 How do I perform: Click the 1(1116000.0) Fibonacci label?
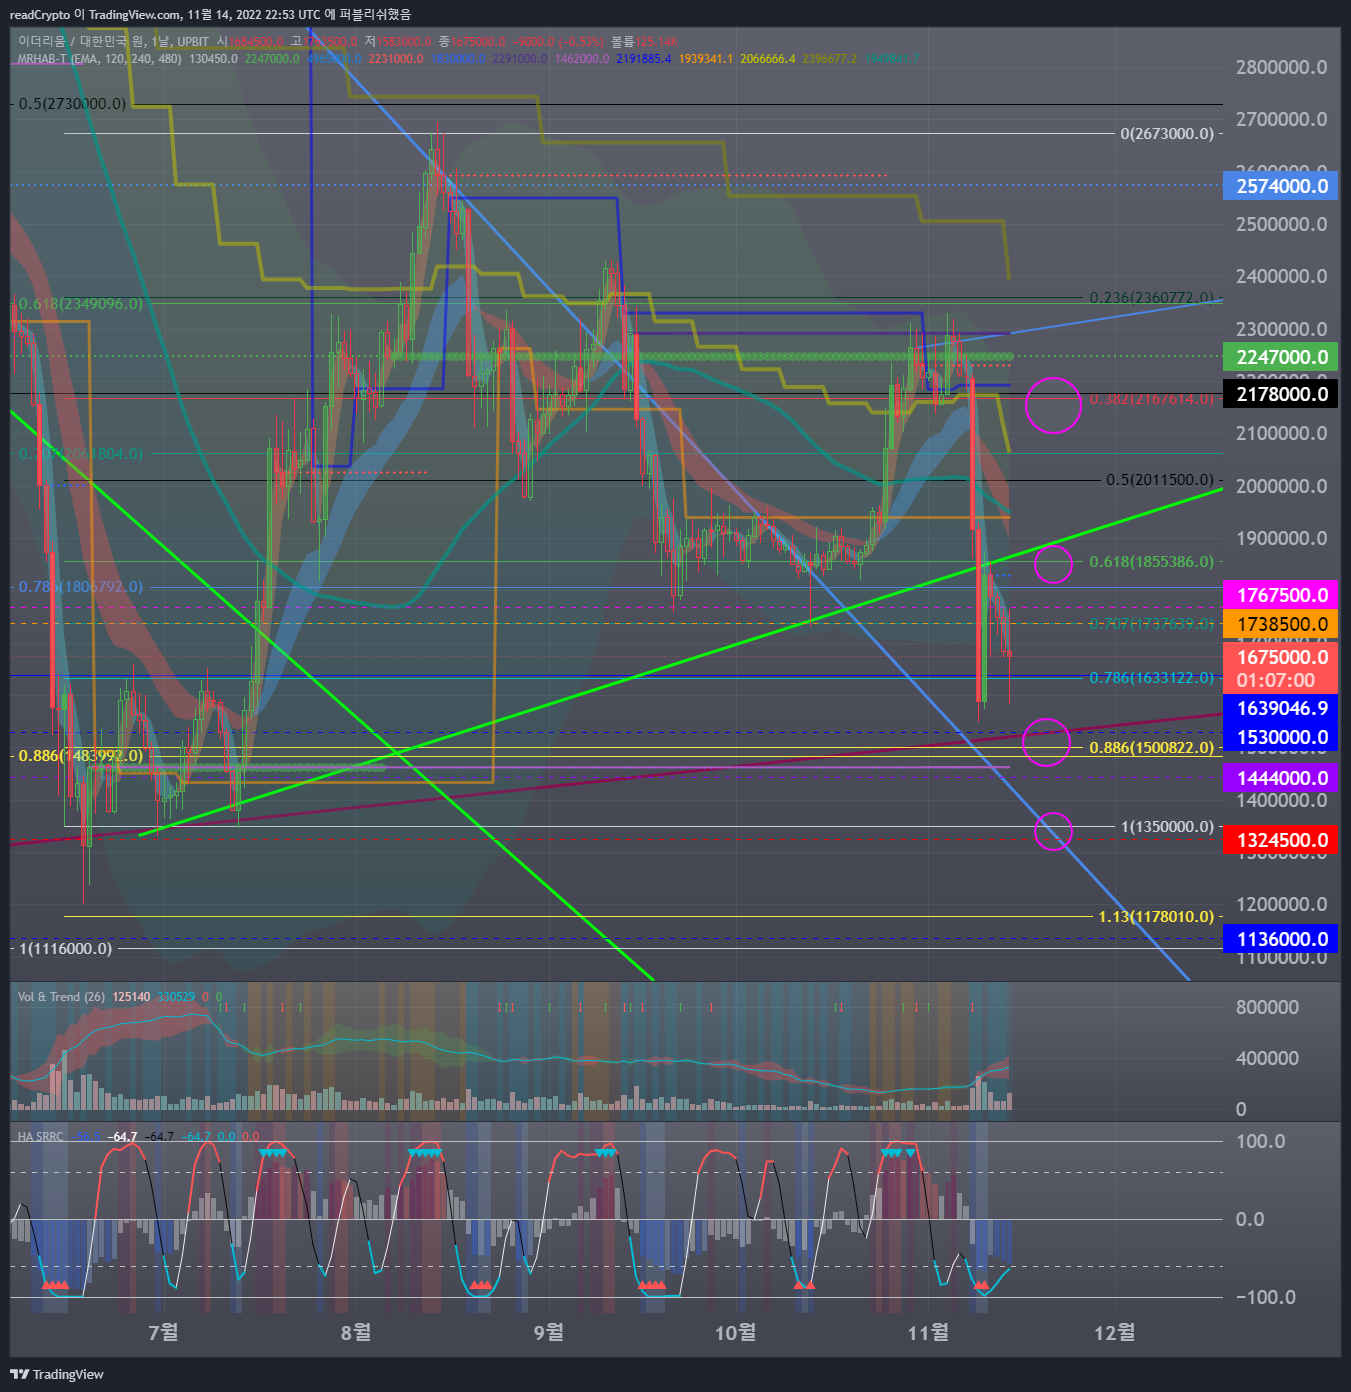point(66,948)
